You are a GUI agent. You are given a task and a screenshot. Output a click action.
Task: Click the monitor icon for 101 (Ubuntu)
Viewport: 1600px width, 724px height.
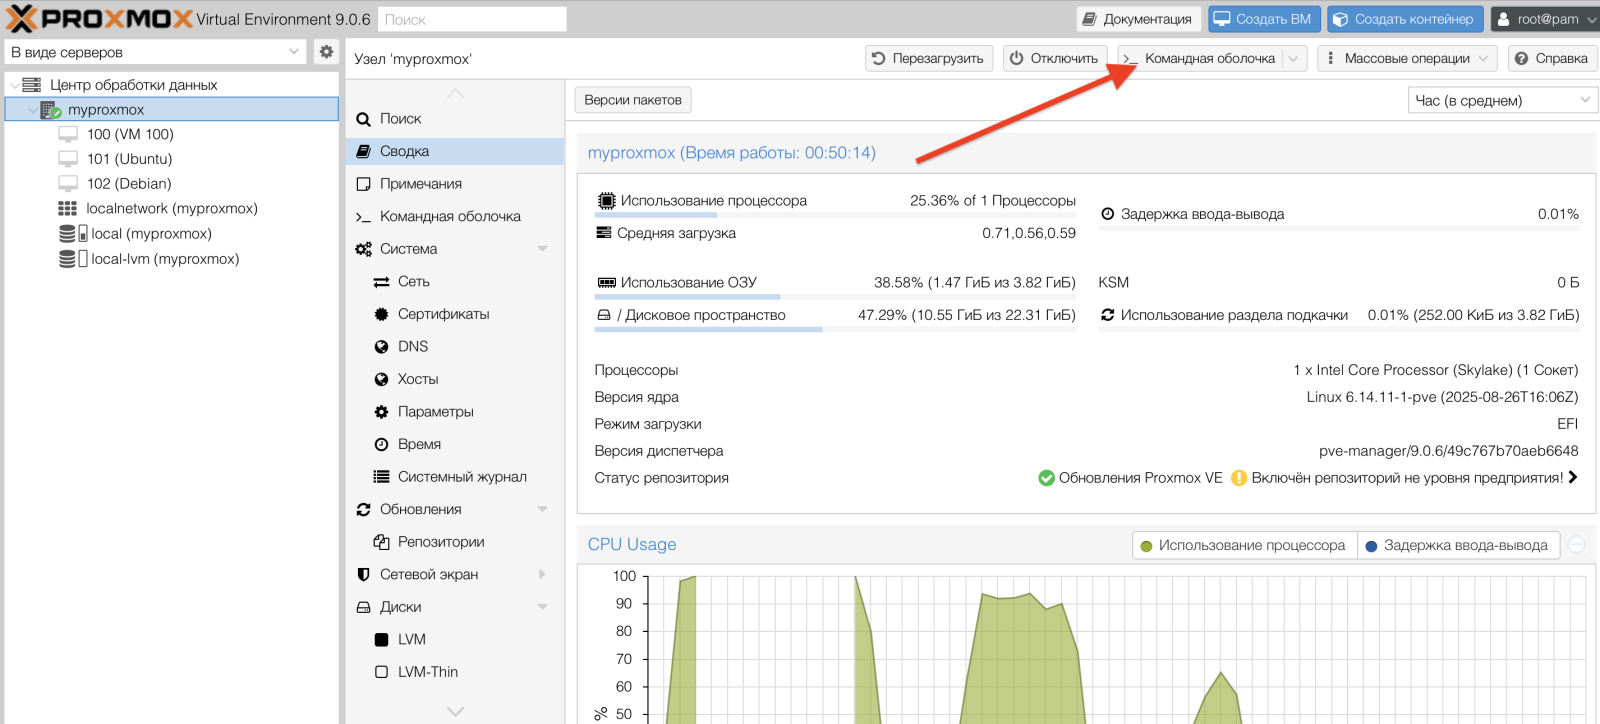point(68,159)
